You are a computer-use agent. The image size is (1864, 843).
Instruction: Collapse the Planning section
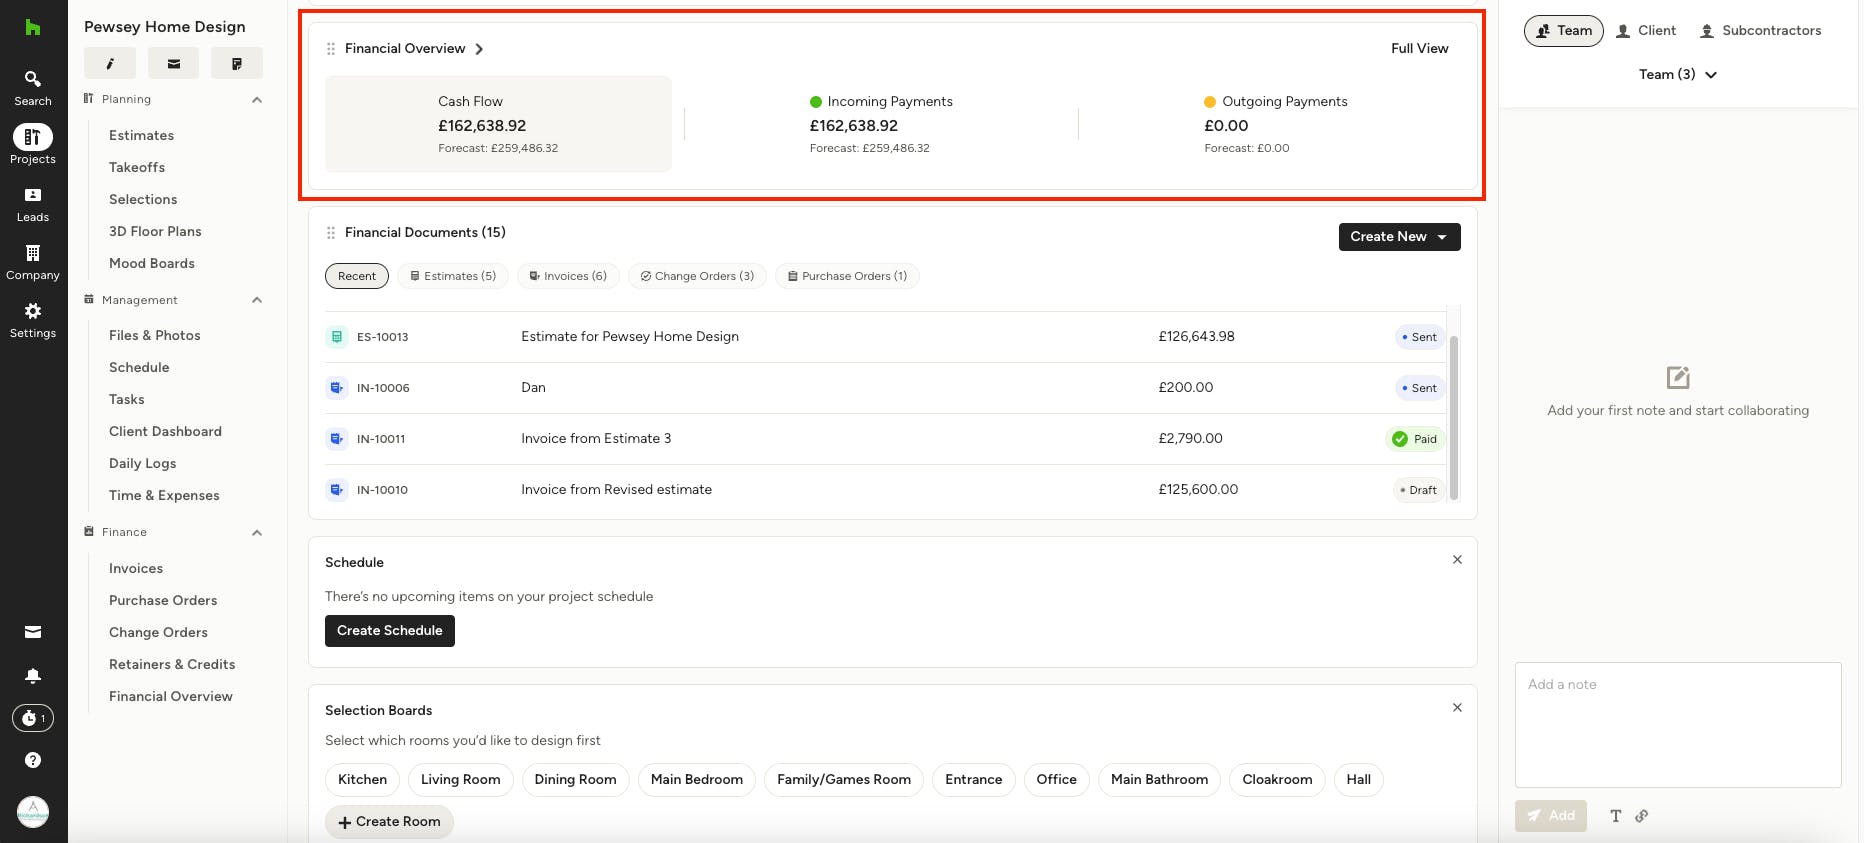(257, 100)
